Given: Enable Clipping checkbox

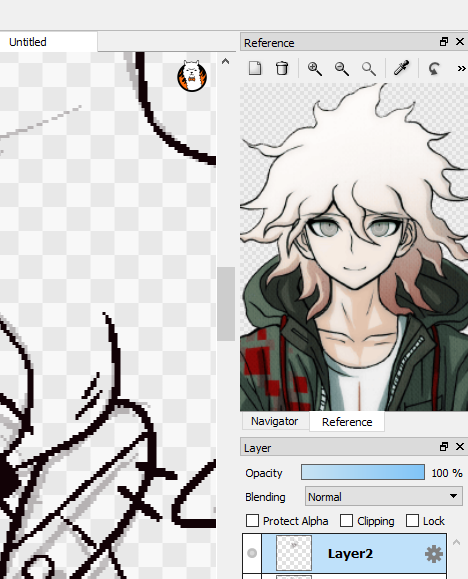Looking at the screenshot, I should pyautogui.click(x=346, y=521).
